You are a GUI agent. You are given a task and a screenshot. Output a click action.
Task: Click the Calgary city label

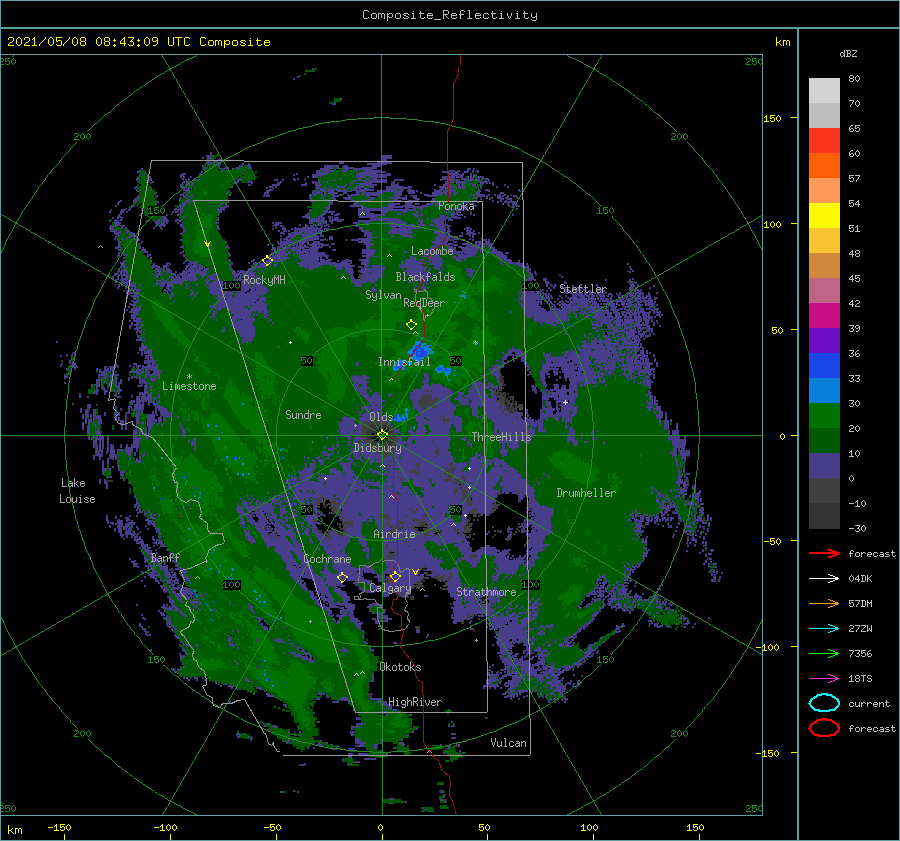[x=390, y=588]
